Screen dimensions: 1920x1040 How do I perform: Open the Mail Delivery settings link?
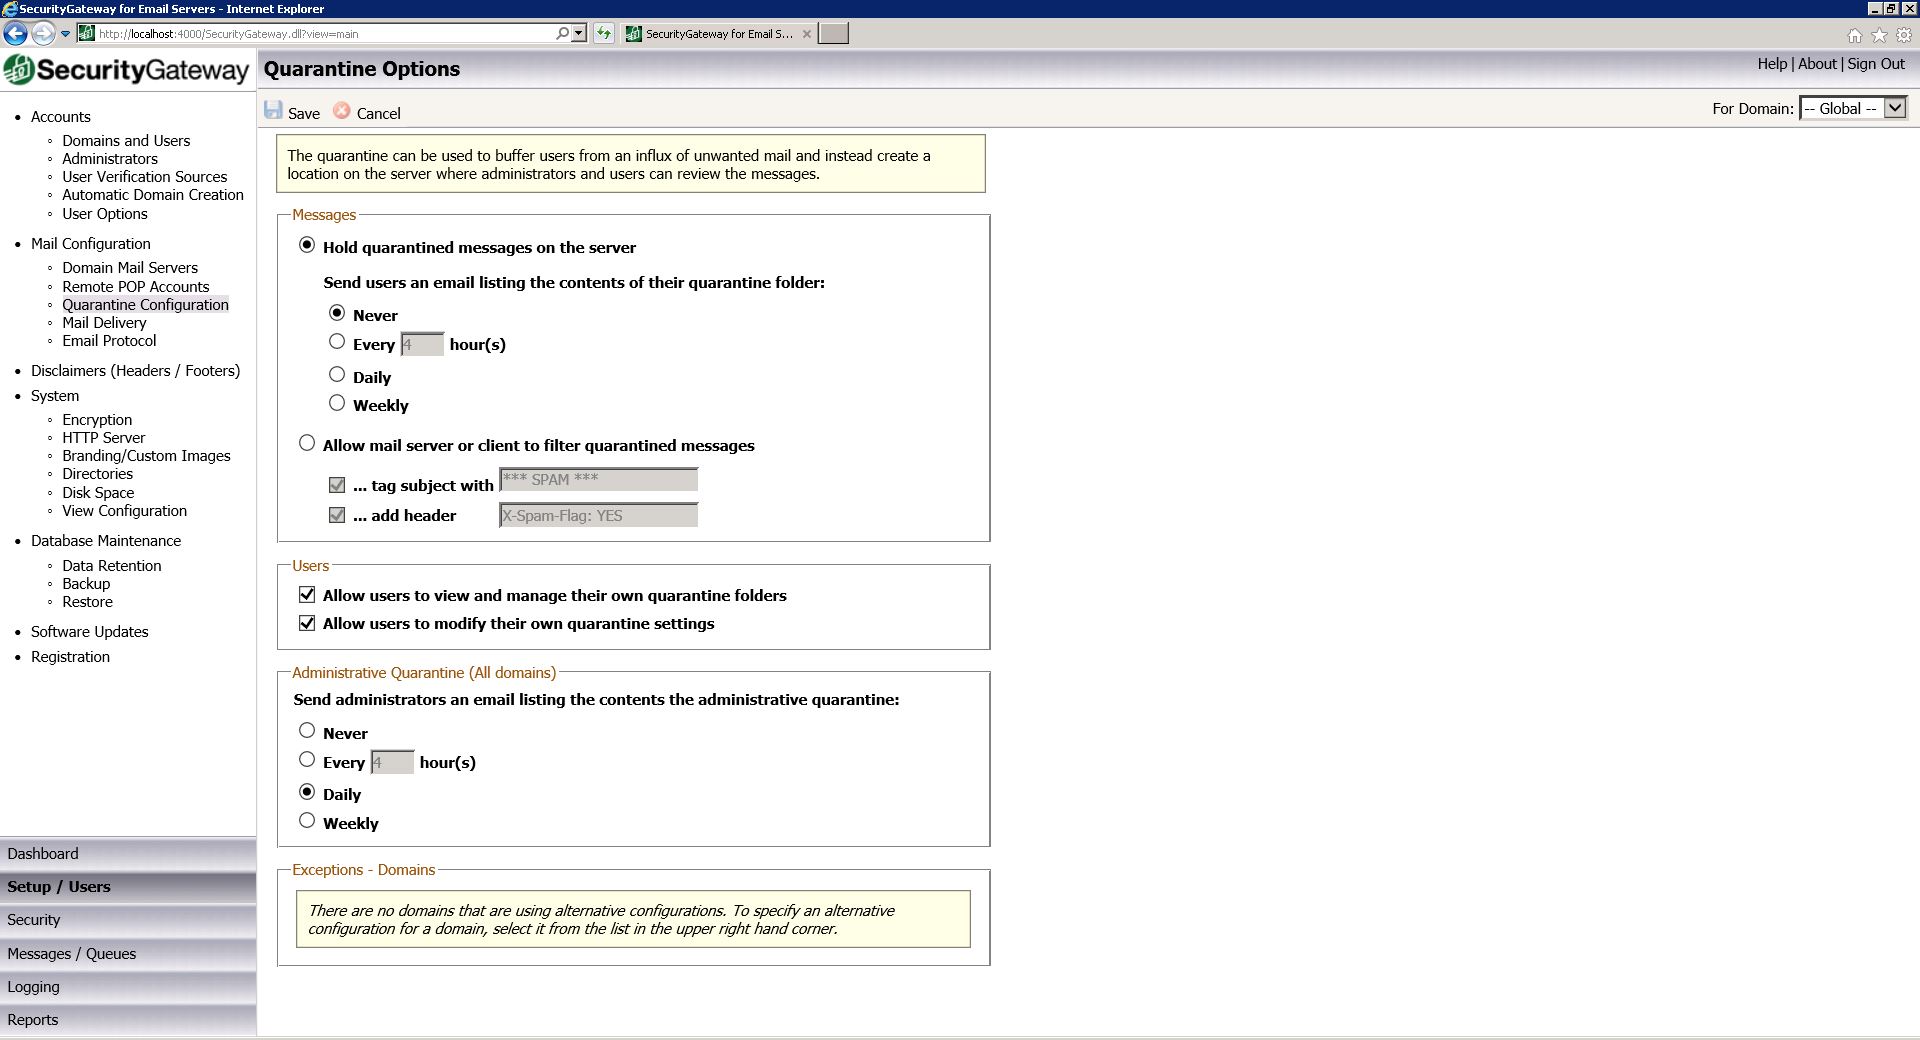[x=104, y=323]
